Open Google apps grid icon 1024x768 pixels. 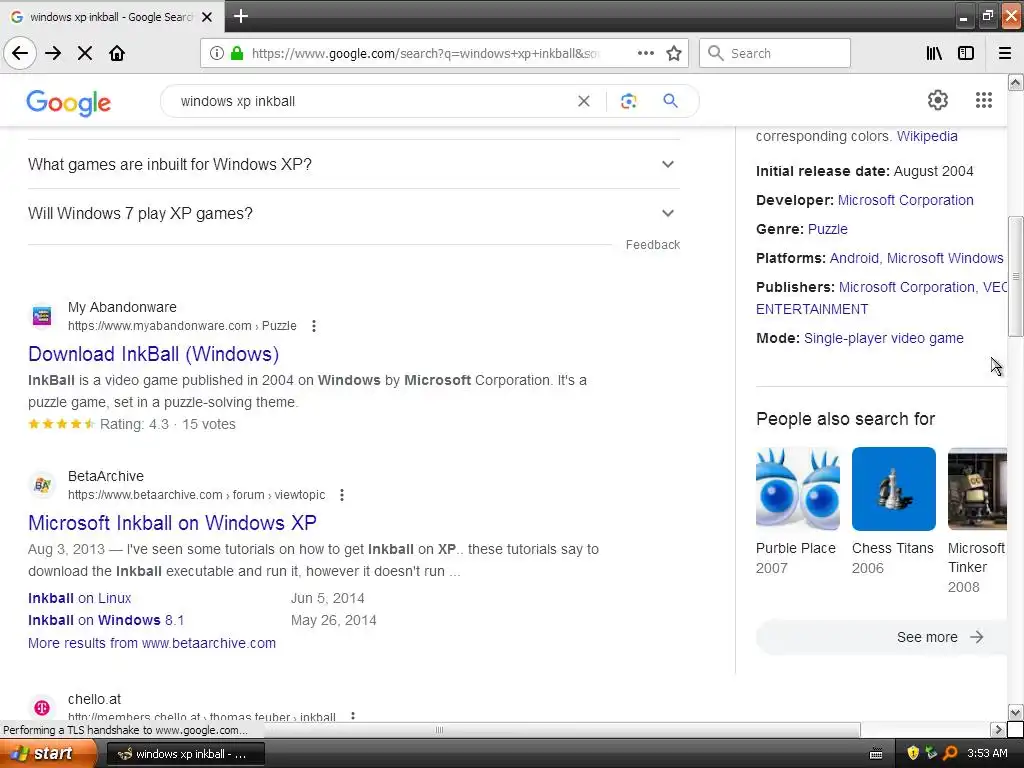[984, 100]
